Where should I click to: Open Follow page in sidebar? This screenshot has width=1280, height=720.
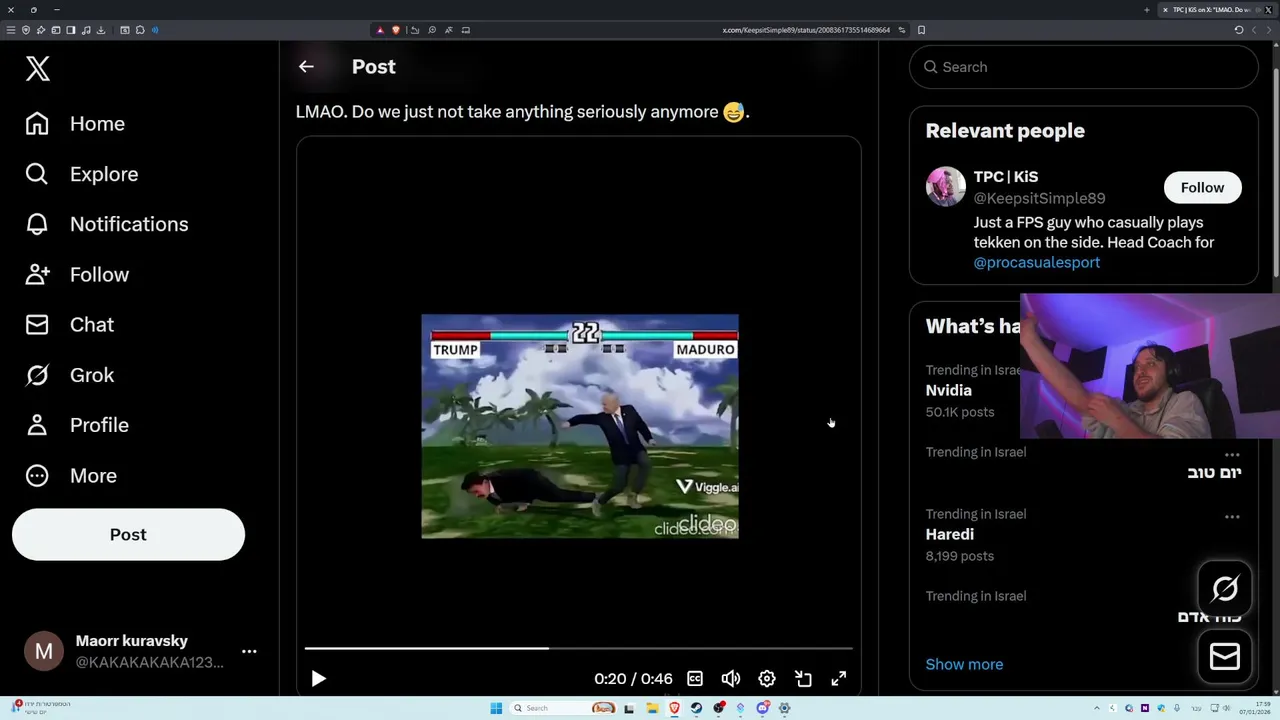[77, 274]
